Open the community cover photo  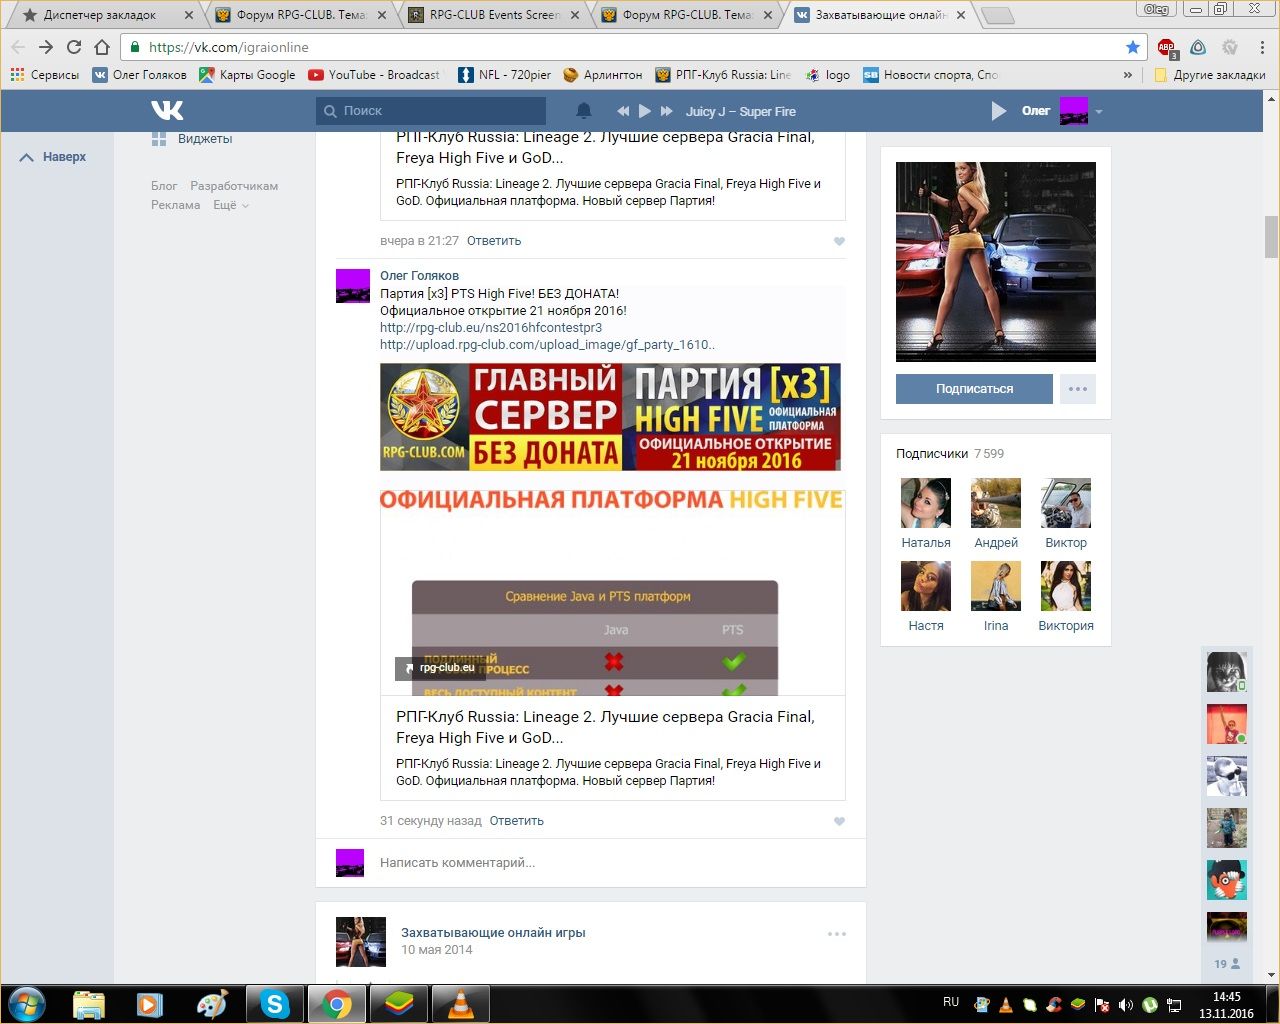[996, 262]
